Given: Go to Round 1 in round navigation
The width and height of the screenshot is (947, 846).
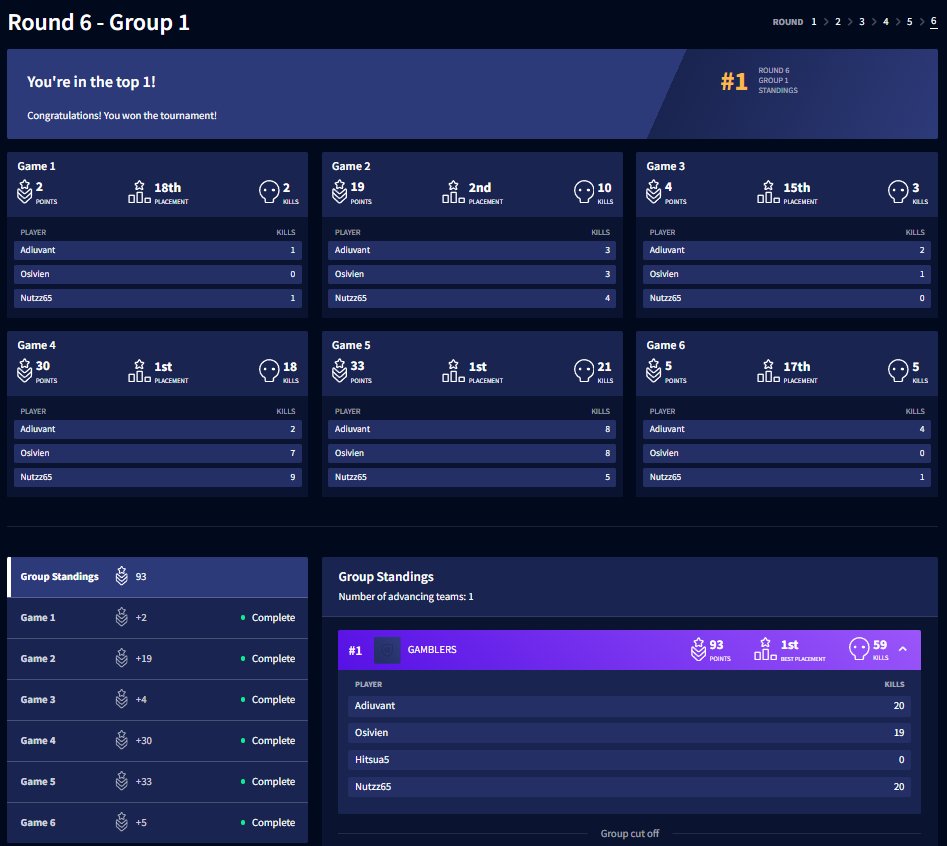Looking at the screenshot, I should coord(814,22).
